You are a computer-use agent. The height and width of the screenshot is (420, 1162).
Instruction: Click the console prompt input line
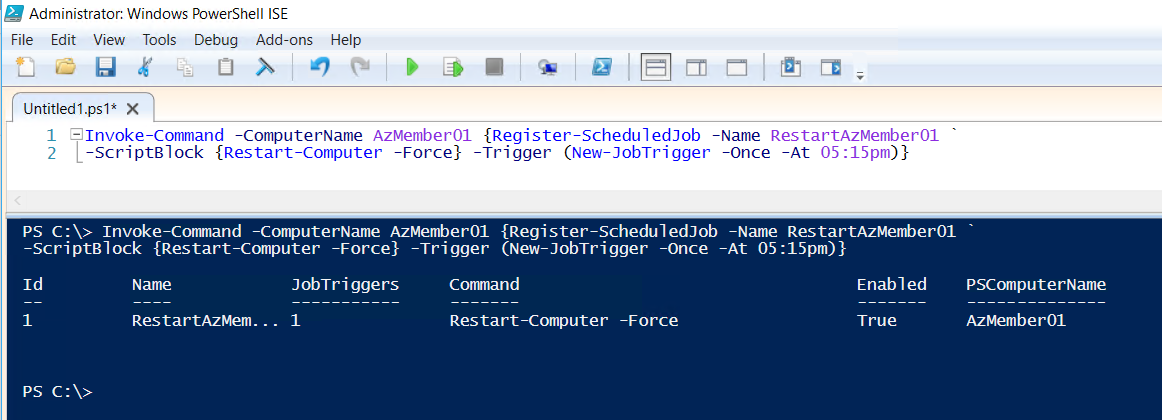click(x=400, y=392)
